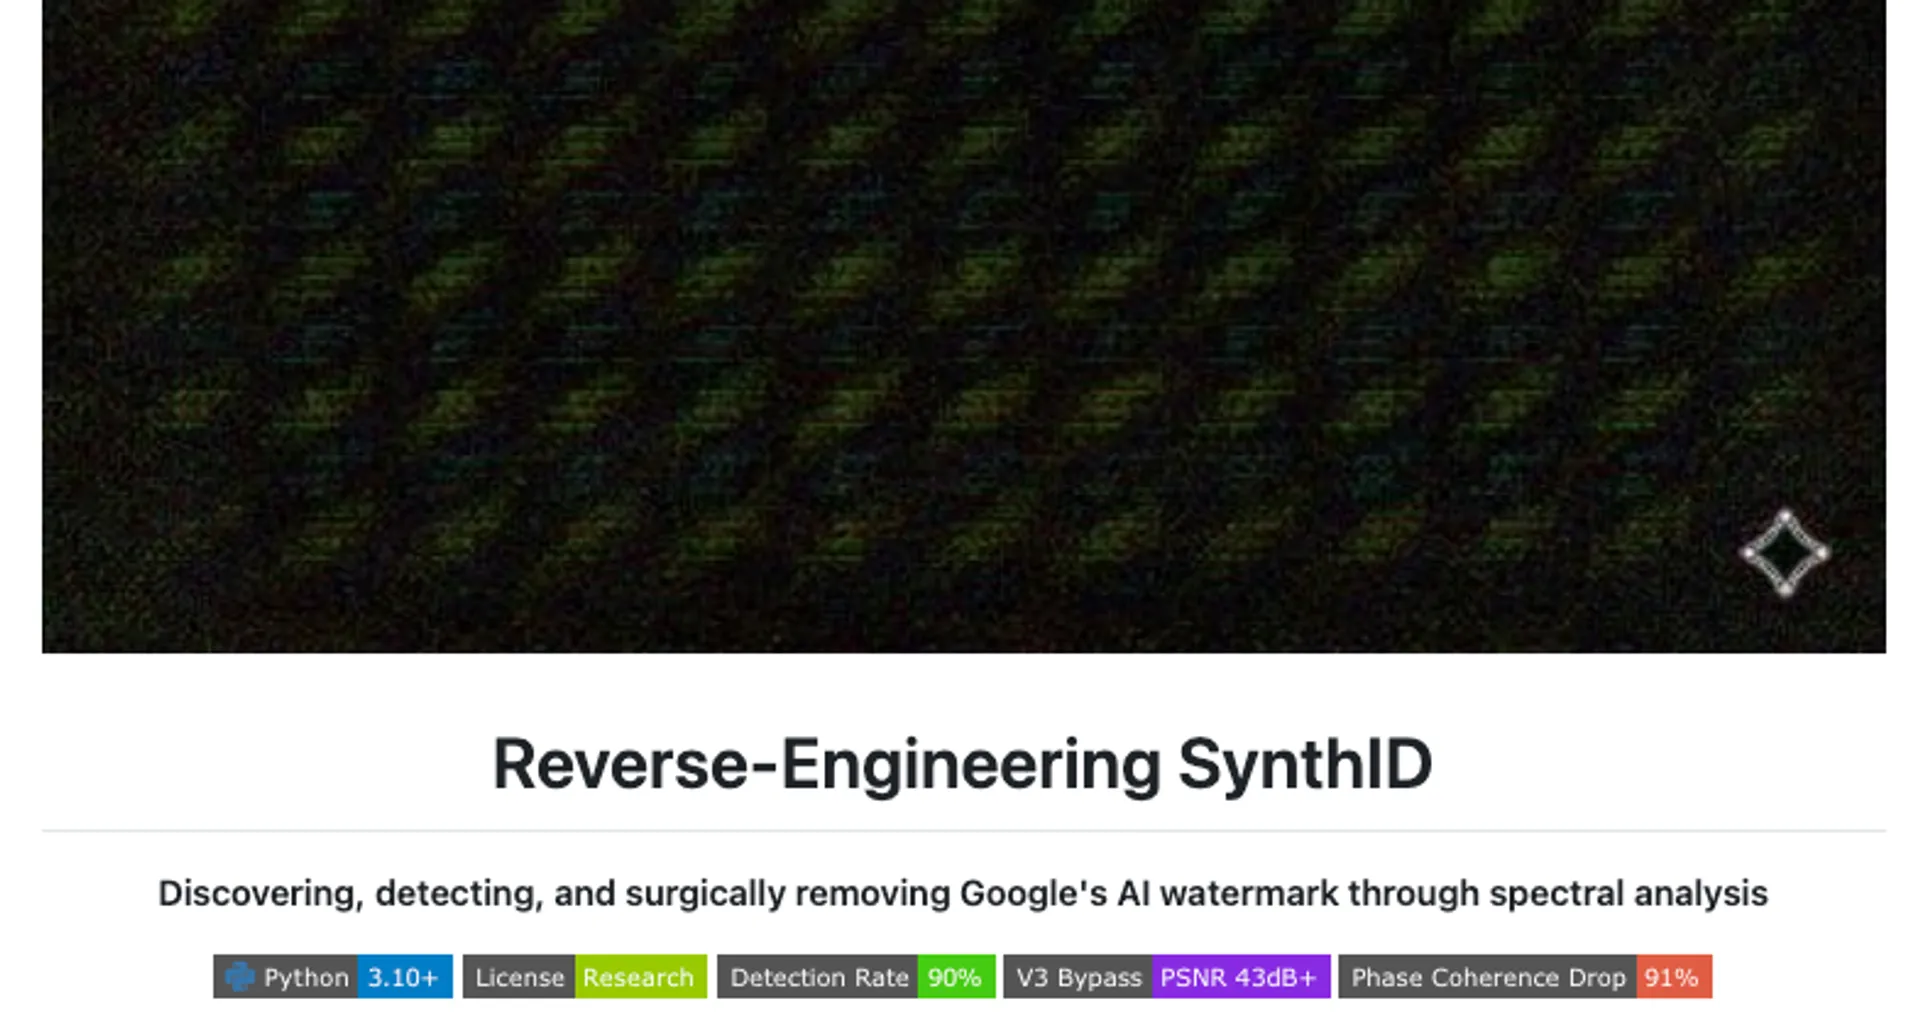Click the word Google's in the subtitle

[x=1033, y=893]
